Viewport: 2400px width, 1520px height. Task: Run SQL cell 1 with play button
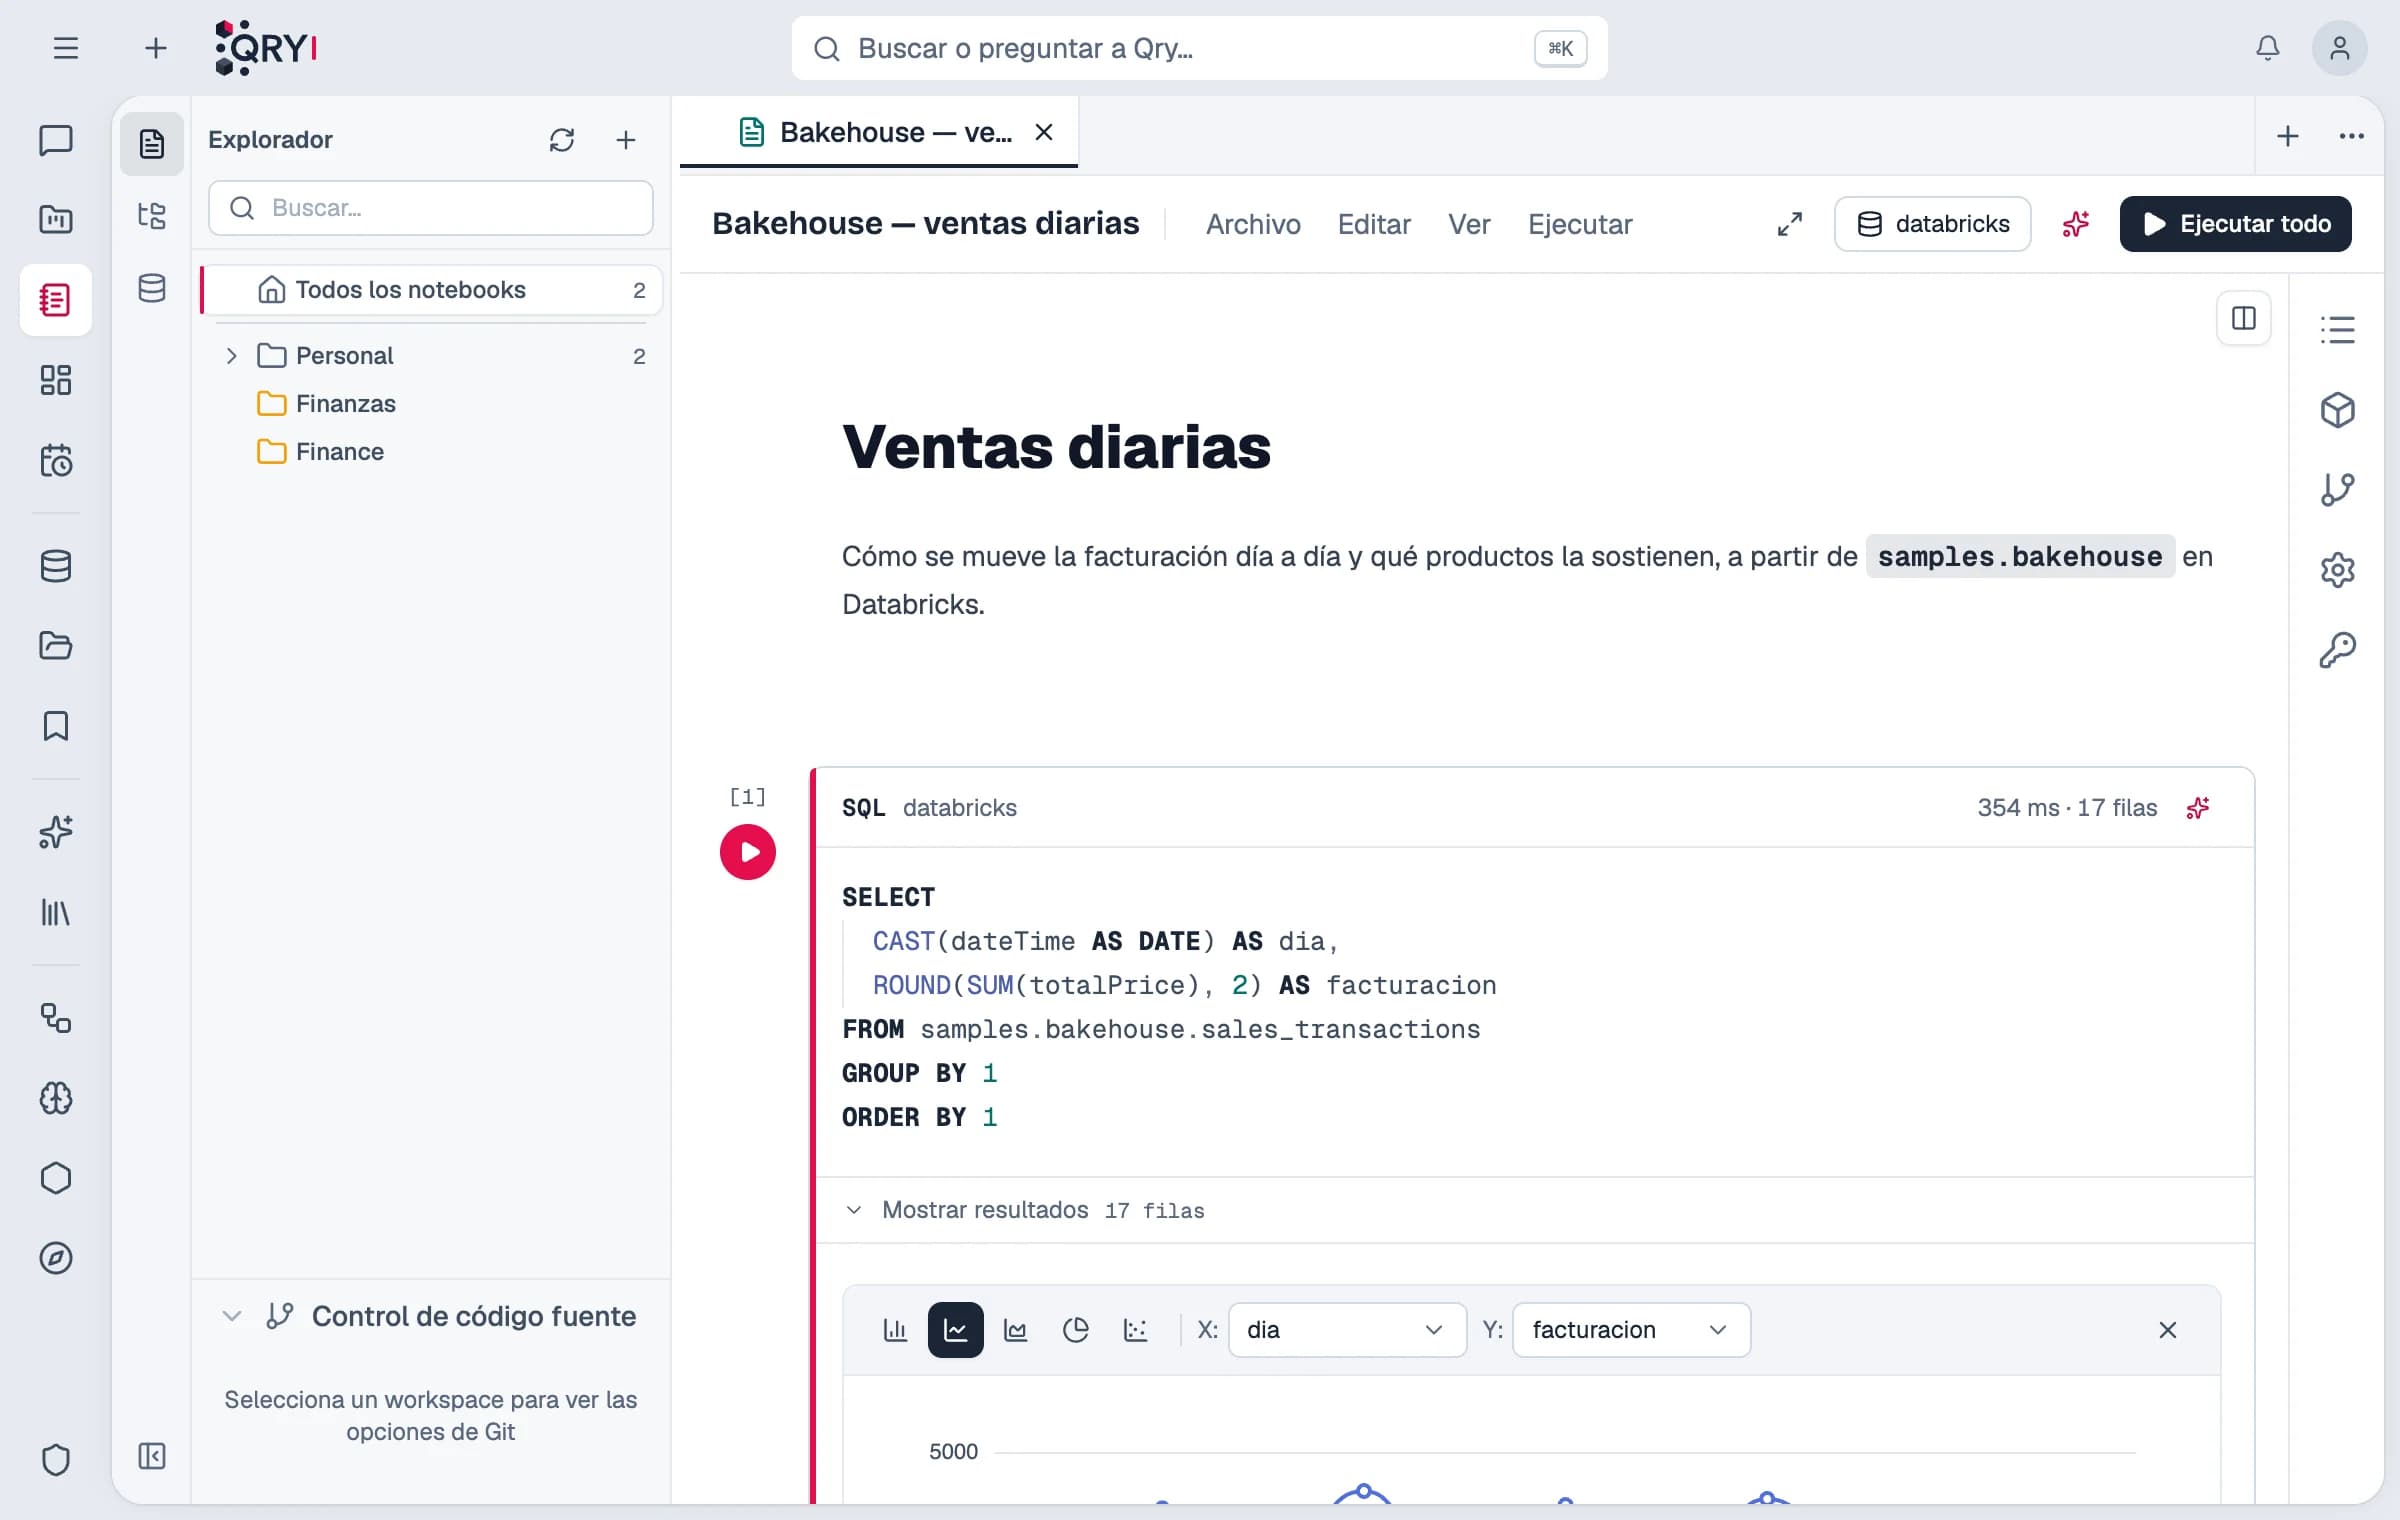coord(748,852)
